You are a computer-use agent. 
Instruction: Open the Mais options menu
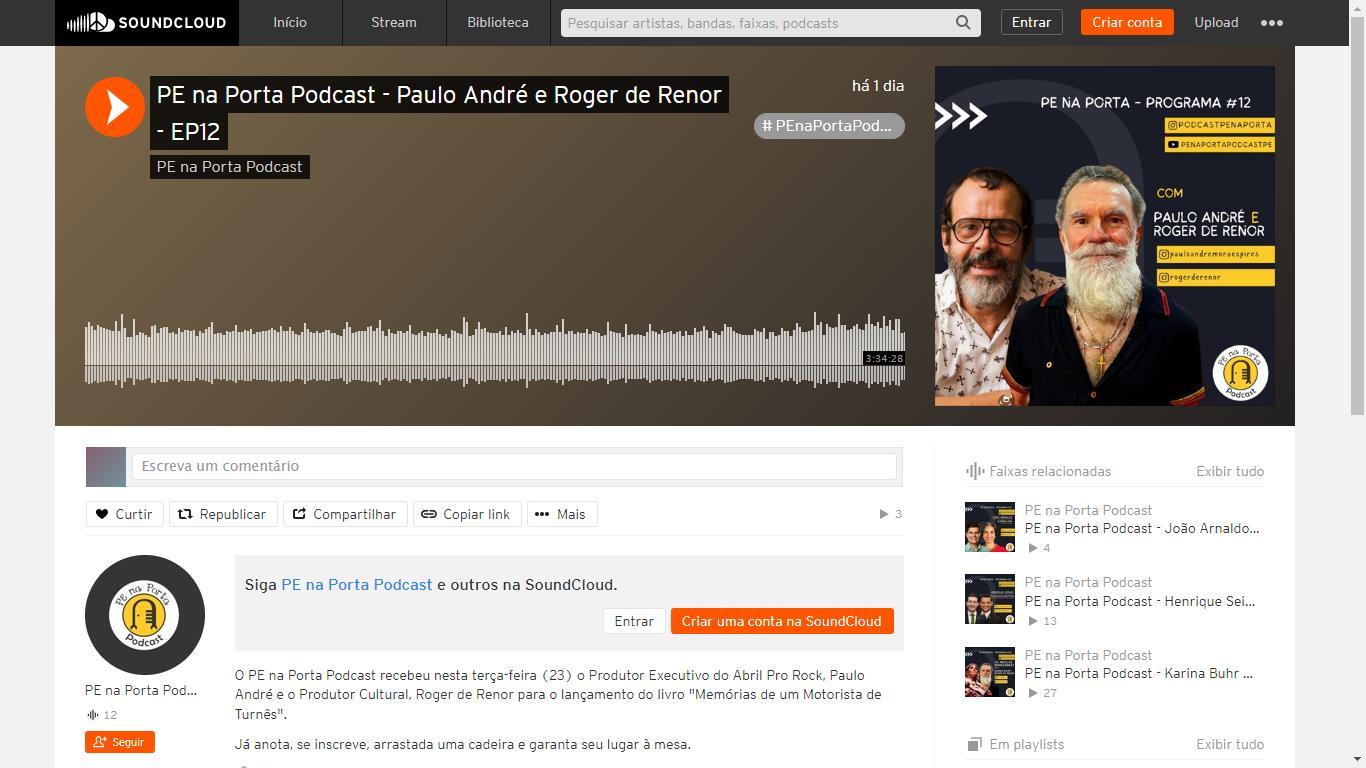562,514
